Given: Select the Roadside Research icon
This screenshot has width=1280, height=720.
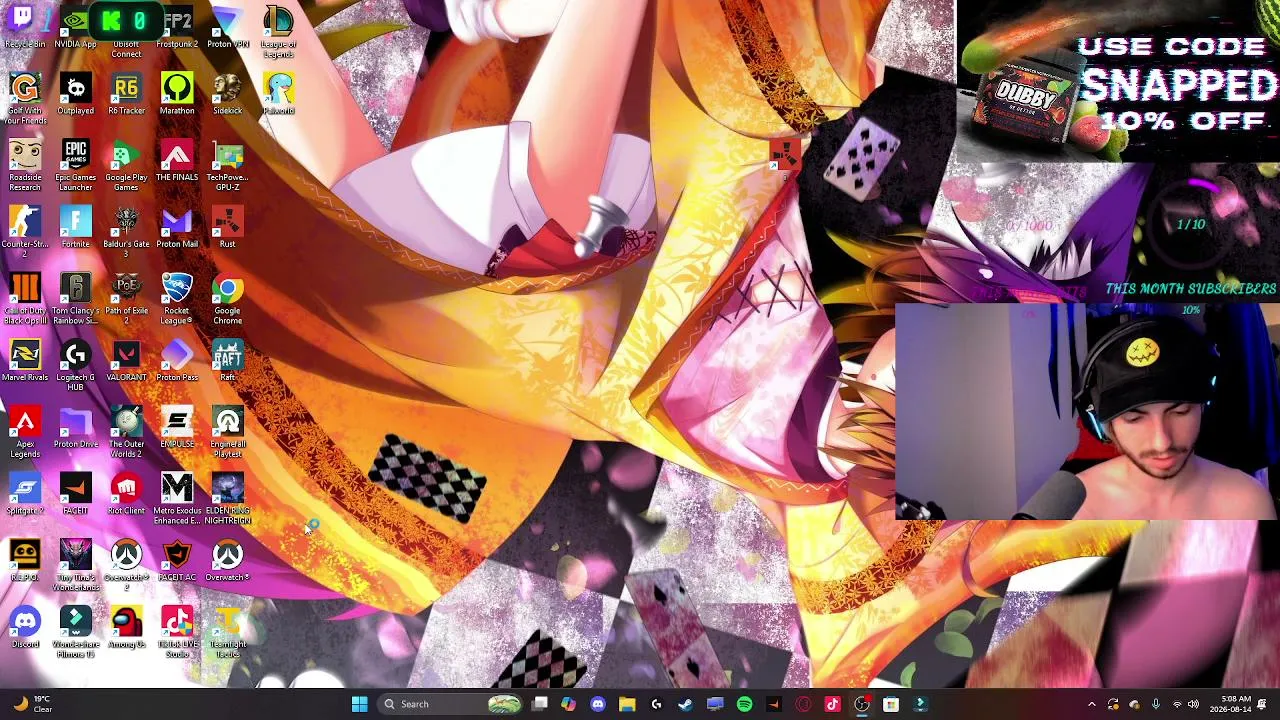Looking at the screenshot, I should 25,165.
